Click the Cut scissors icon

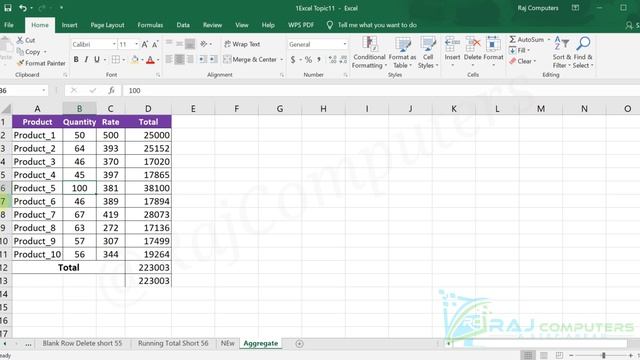20,40
